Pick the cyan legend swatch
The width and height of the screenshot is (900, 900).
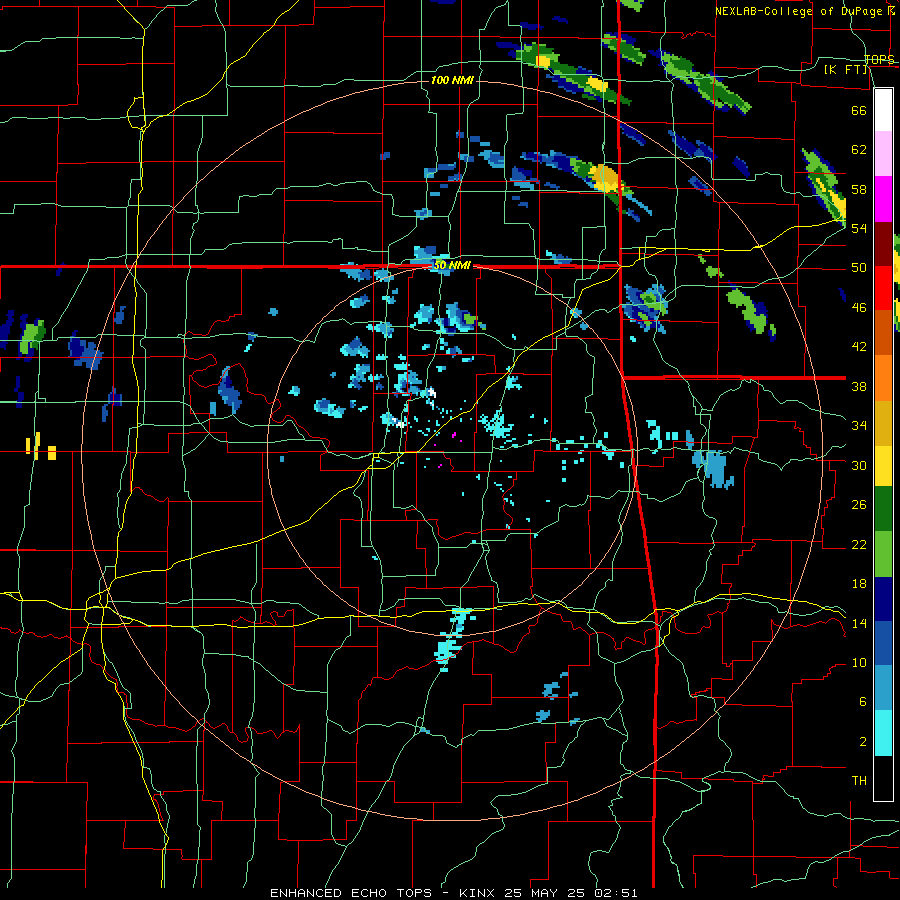pos(883,733)
